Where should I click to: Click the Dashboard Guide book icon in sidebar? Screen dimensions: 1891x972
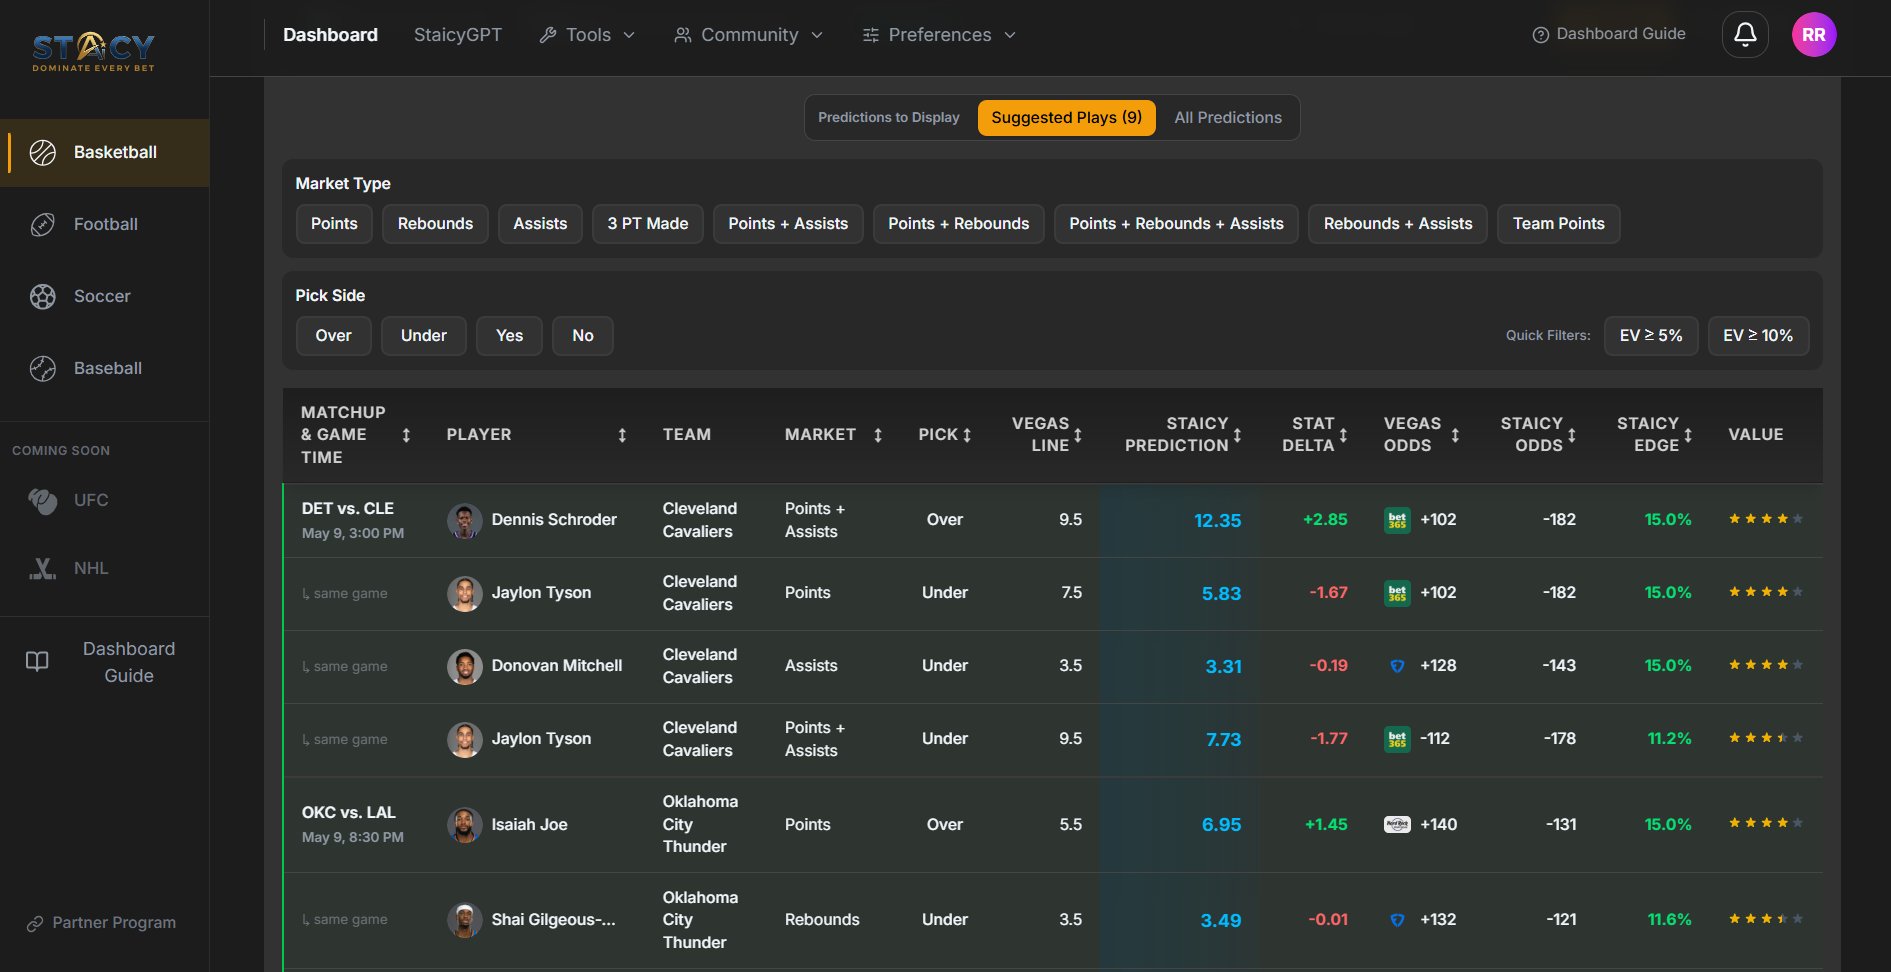coord(37,661)
